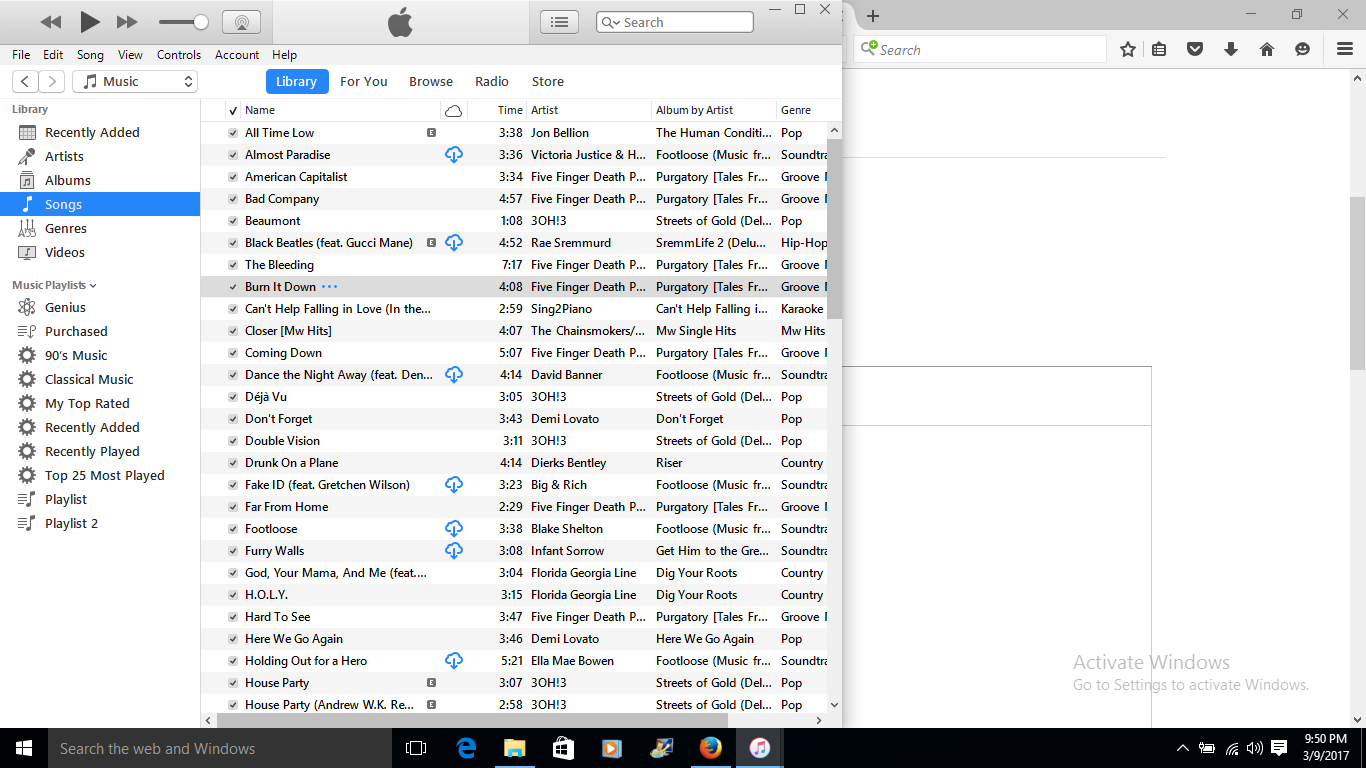Uncheck the All Time Low song
Image resolution: width=1366 pixels, height=768 pixels.
(x=233, y=133)
